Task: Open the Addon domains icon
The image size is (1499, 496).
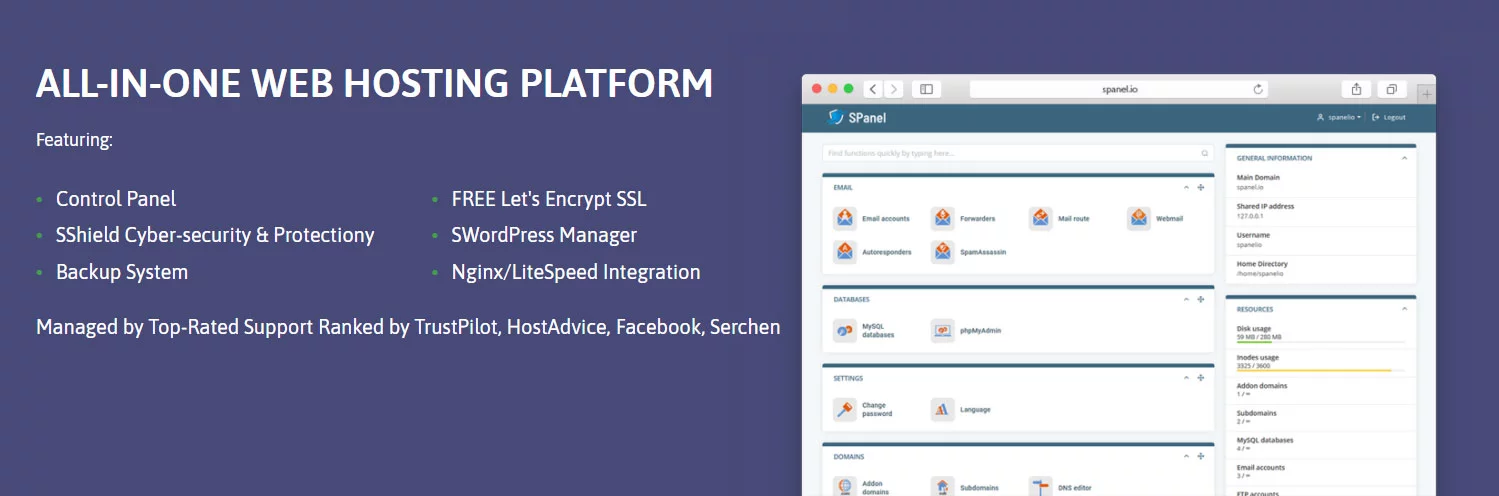Action: (845, 487)
